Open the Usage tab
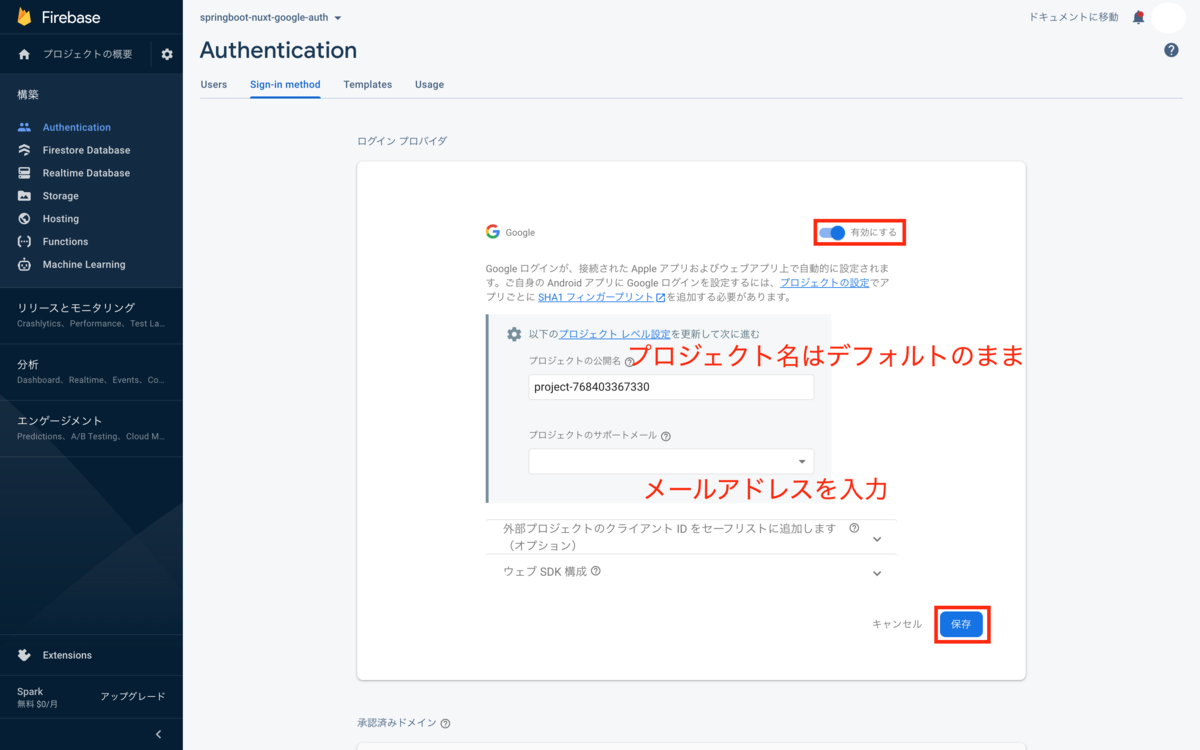Screen dimensions: 1200x750 pos(430,85)
